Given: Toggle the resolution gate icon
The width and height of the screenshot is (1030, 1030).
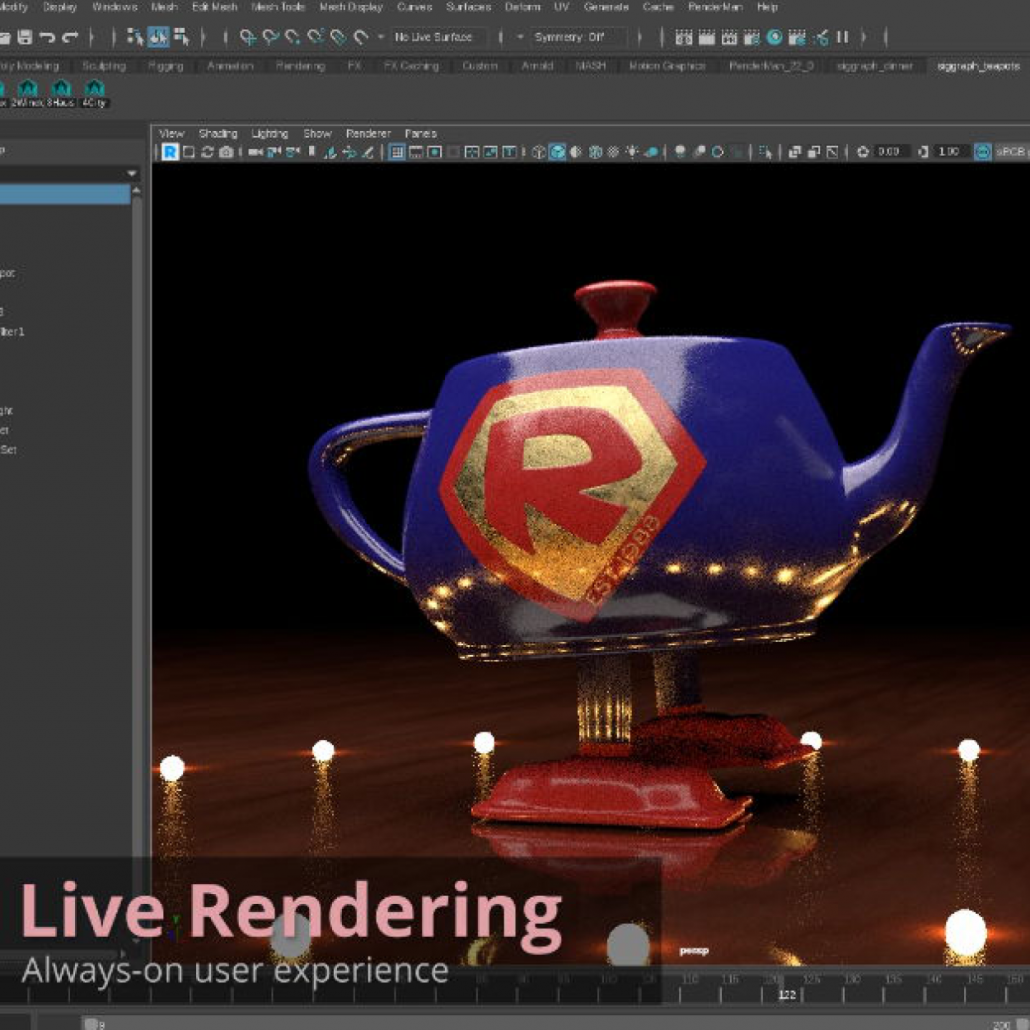Looking at the screenshot, I should (434, 152).
